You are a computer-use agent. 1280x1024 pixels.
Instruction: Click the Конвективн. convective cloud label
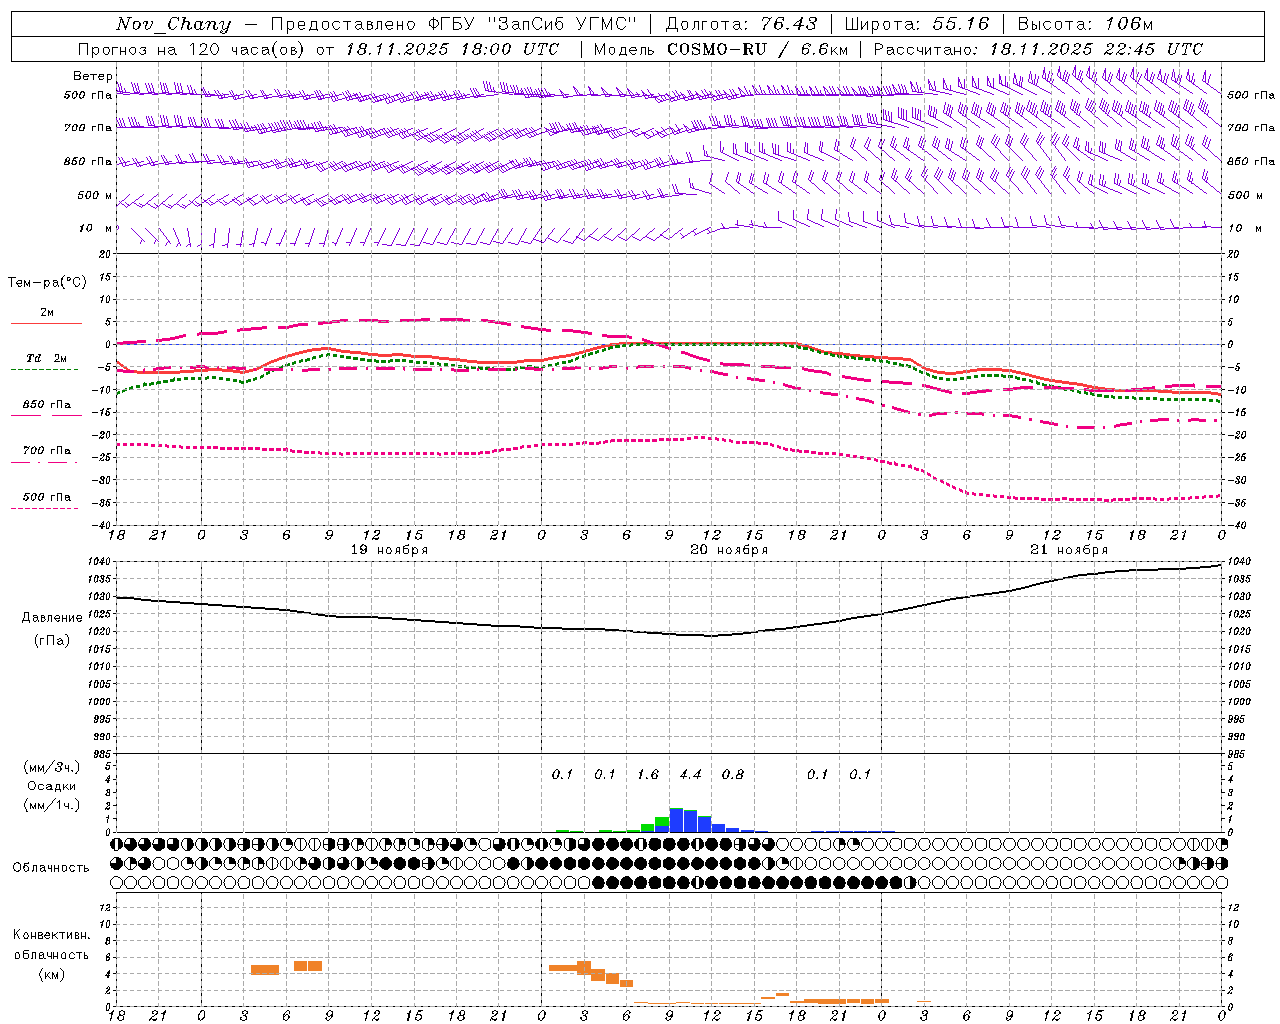tap(52, 935)
